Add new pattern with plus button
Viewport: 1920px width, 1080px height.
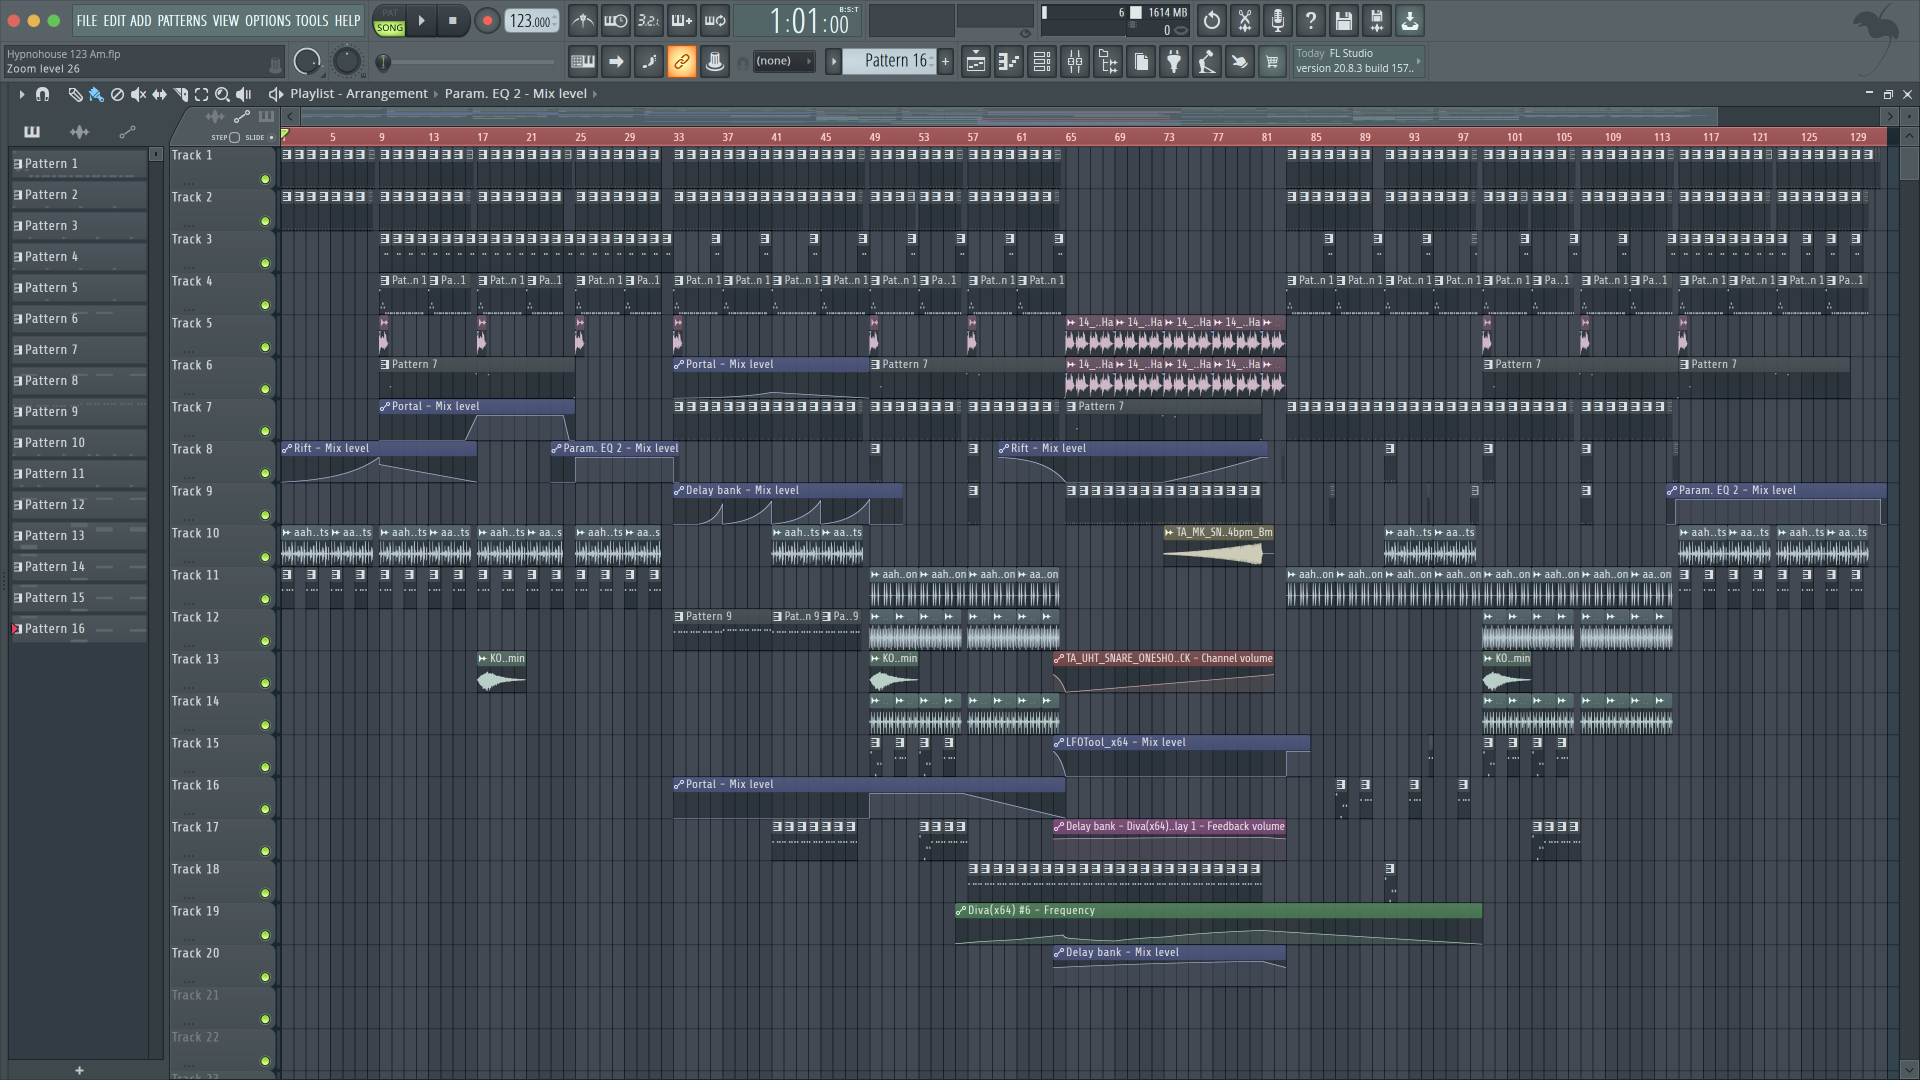point(945,62)
